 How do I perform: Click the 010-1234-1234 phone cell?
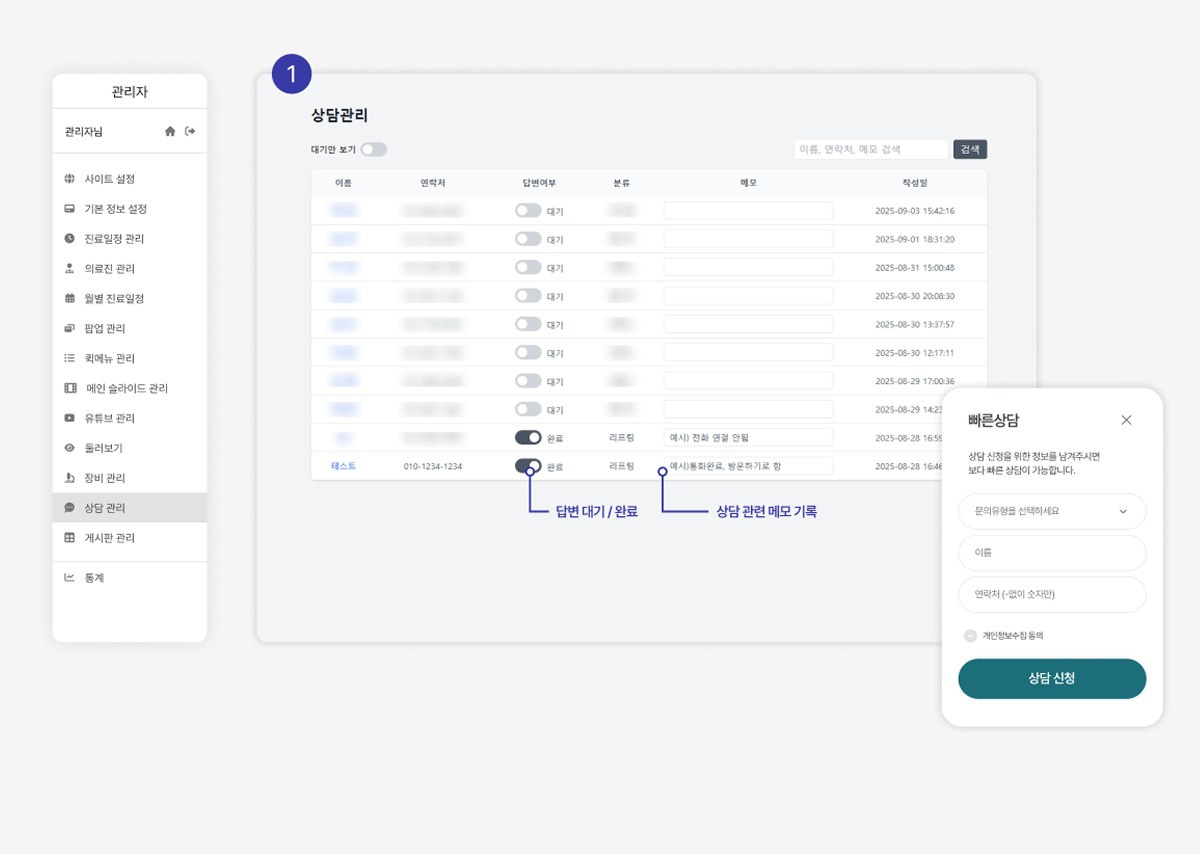[x=433, y=466]
